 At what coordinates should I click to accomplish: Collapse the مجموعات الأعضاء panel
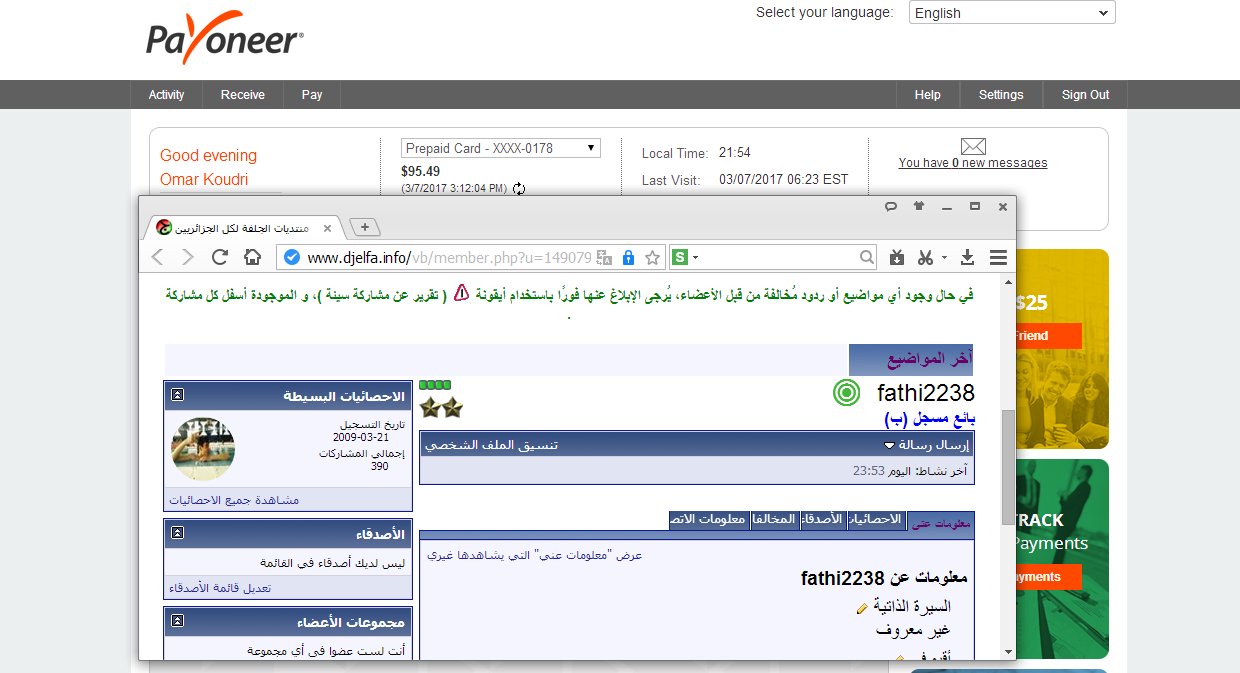point(176,621)
